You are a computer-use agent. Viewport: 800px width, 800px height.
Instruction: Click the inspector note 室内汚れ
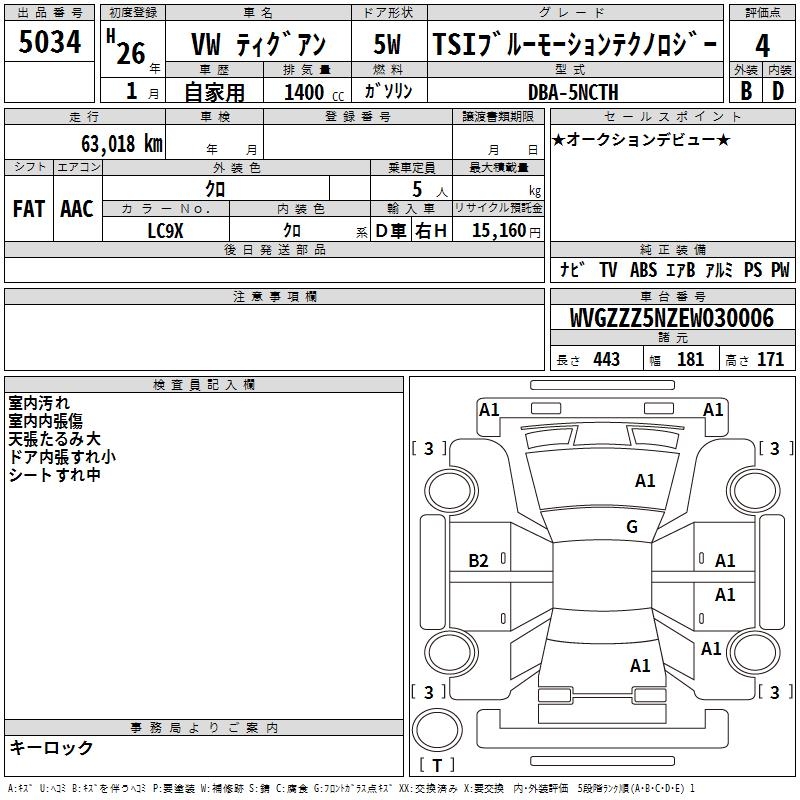click(39, 403)
